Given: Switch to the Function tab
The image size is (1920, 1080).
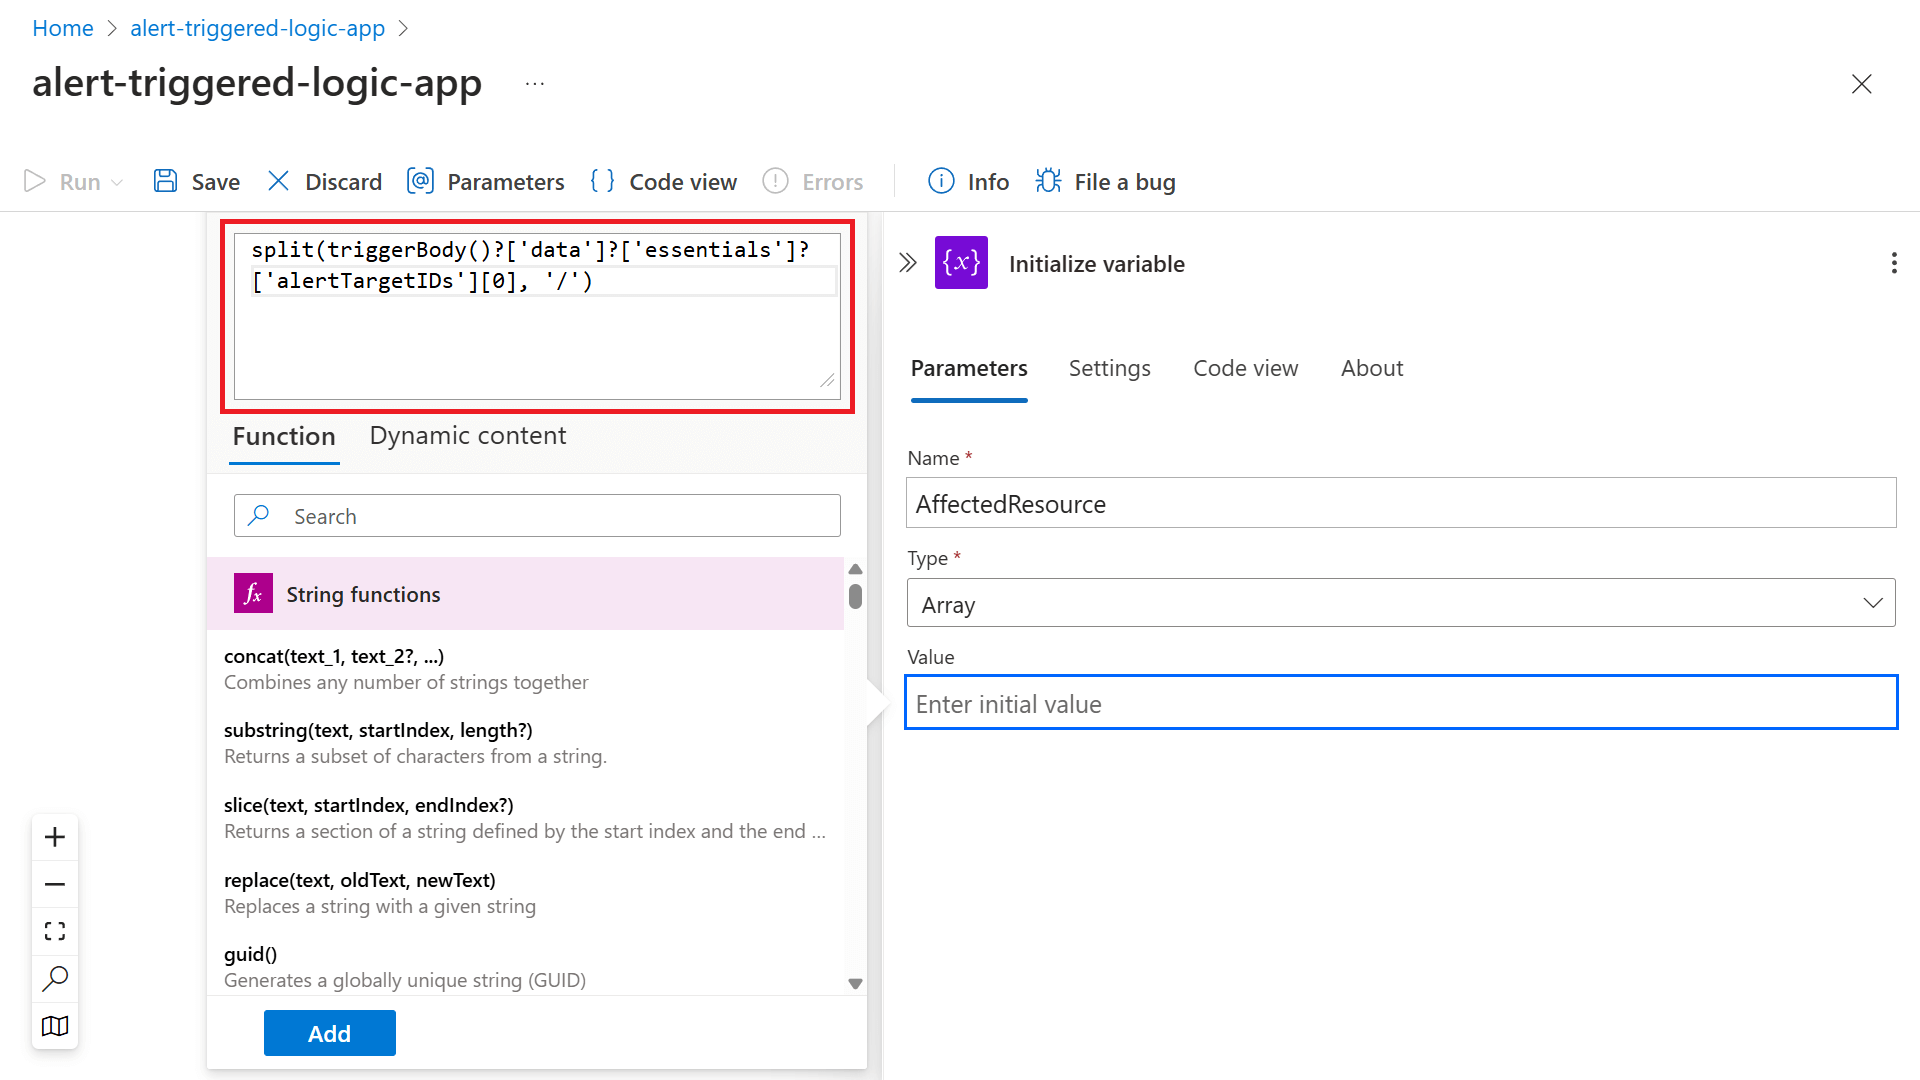Looking at the screenshot, I should pyautogui.click(x=284, y=435).
